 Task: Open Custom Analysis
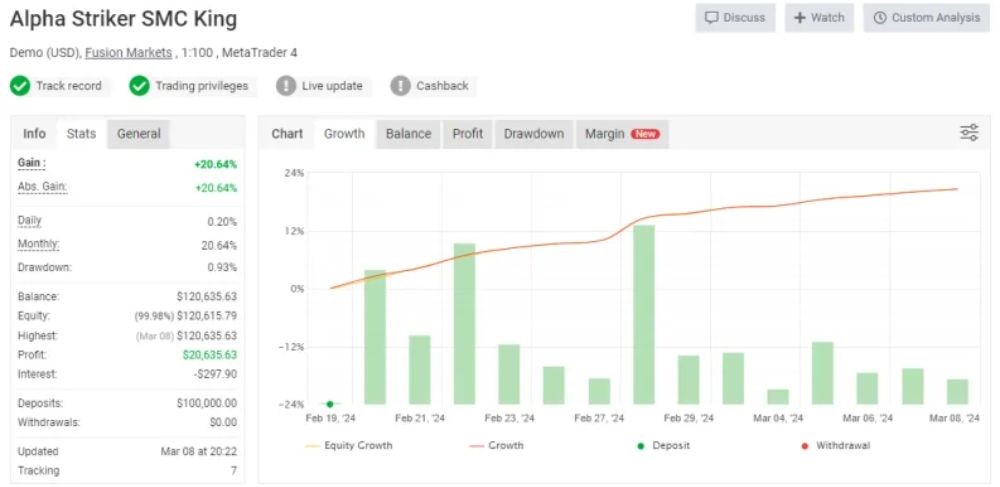pos(926,18)
